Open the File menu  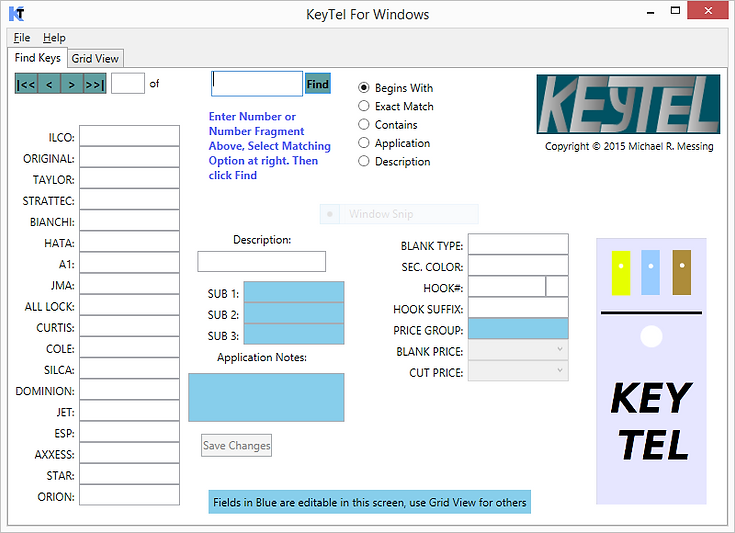pos(22,38)
